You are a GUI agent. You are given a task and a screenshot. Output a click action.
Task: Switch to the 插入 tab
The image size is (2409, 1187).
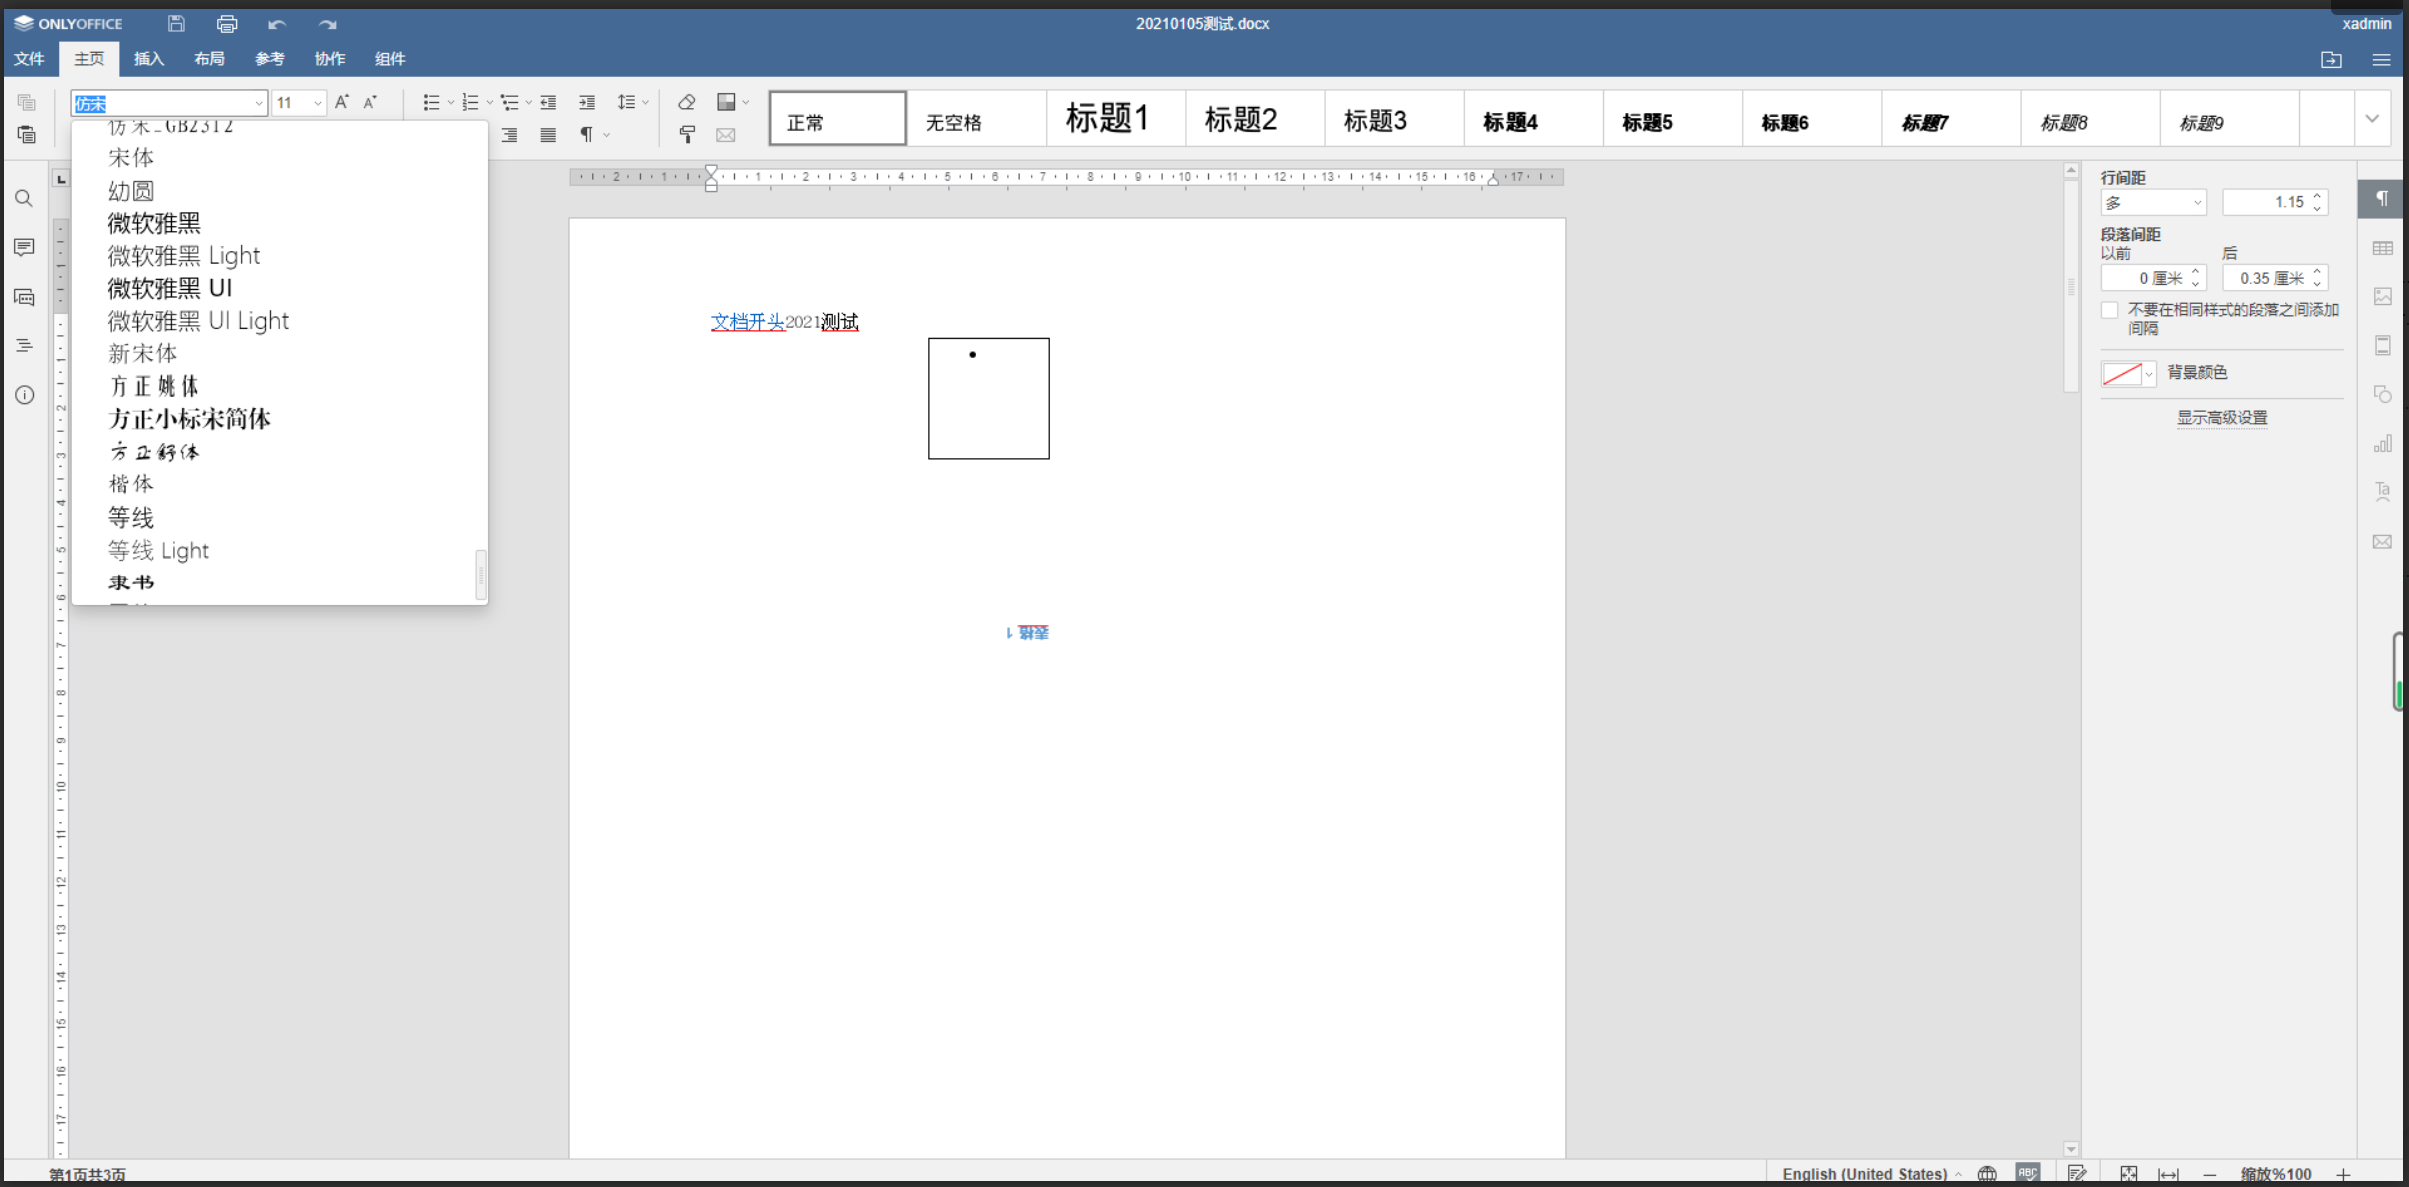(149, 59)
